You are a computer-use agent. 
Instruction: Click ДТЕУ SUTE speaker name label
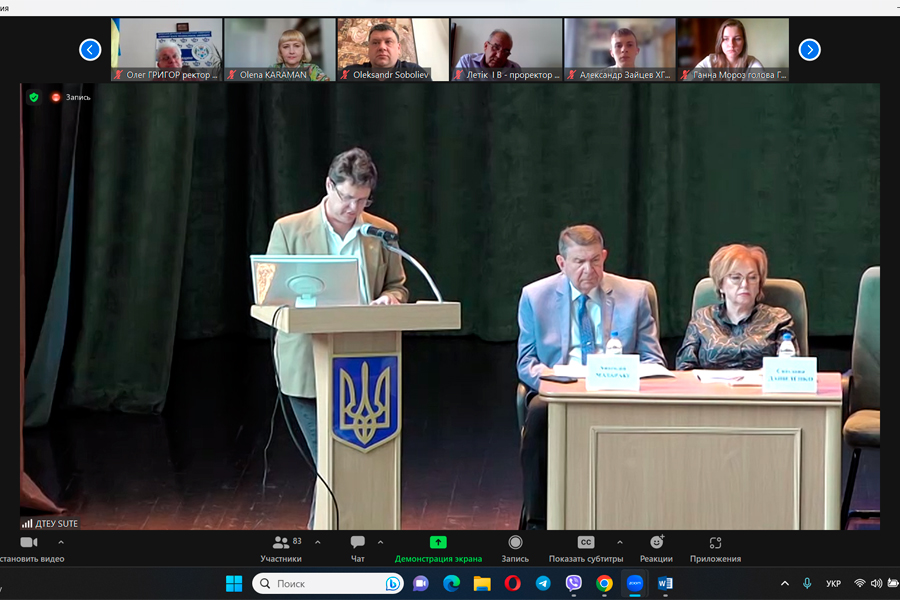tap(56, 524)
